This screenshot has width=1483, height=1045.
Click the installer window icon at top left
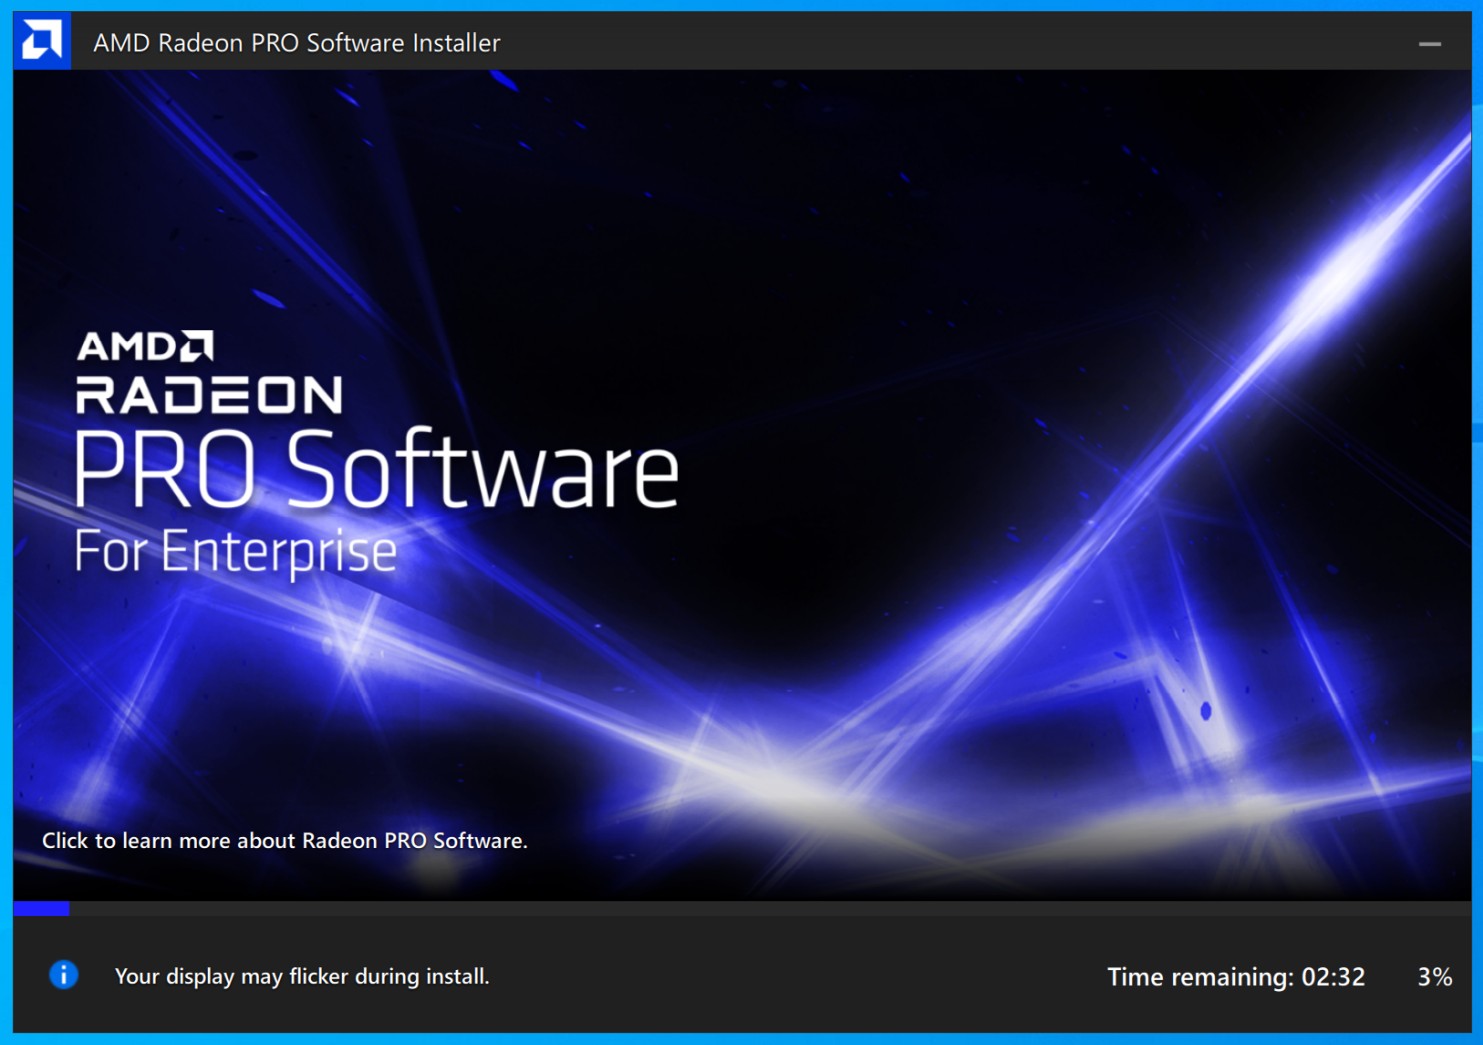tap(42, 42)
